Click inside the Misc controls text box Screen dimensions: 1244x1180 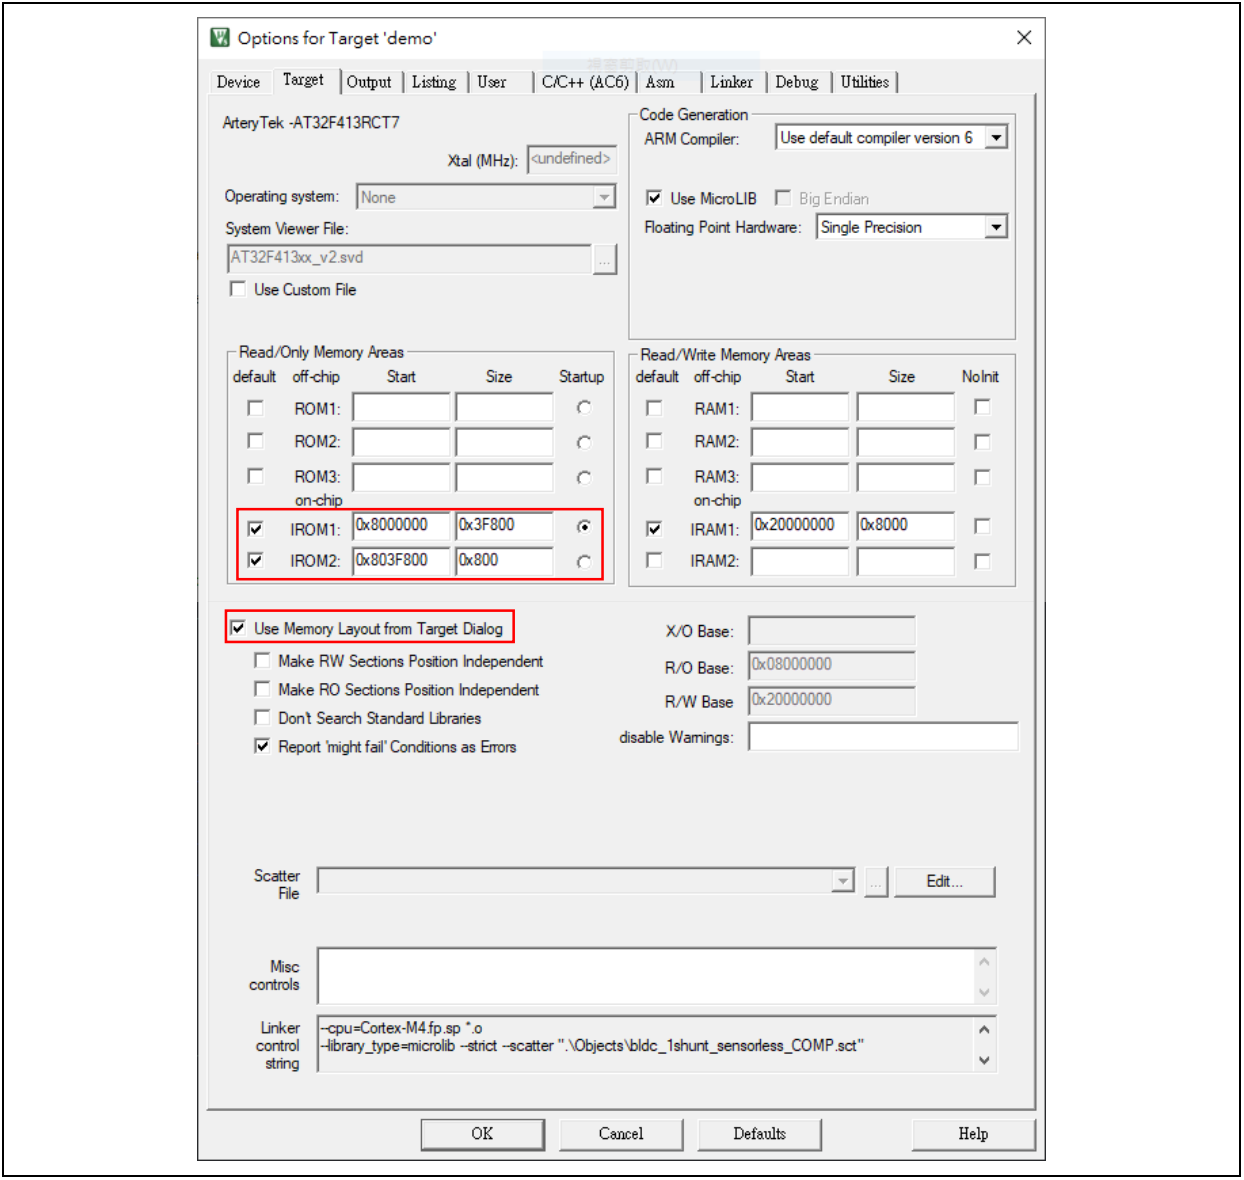646,976
